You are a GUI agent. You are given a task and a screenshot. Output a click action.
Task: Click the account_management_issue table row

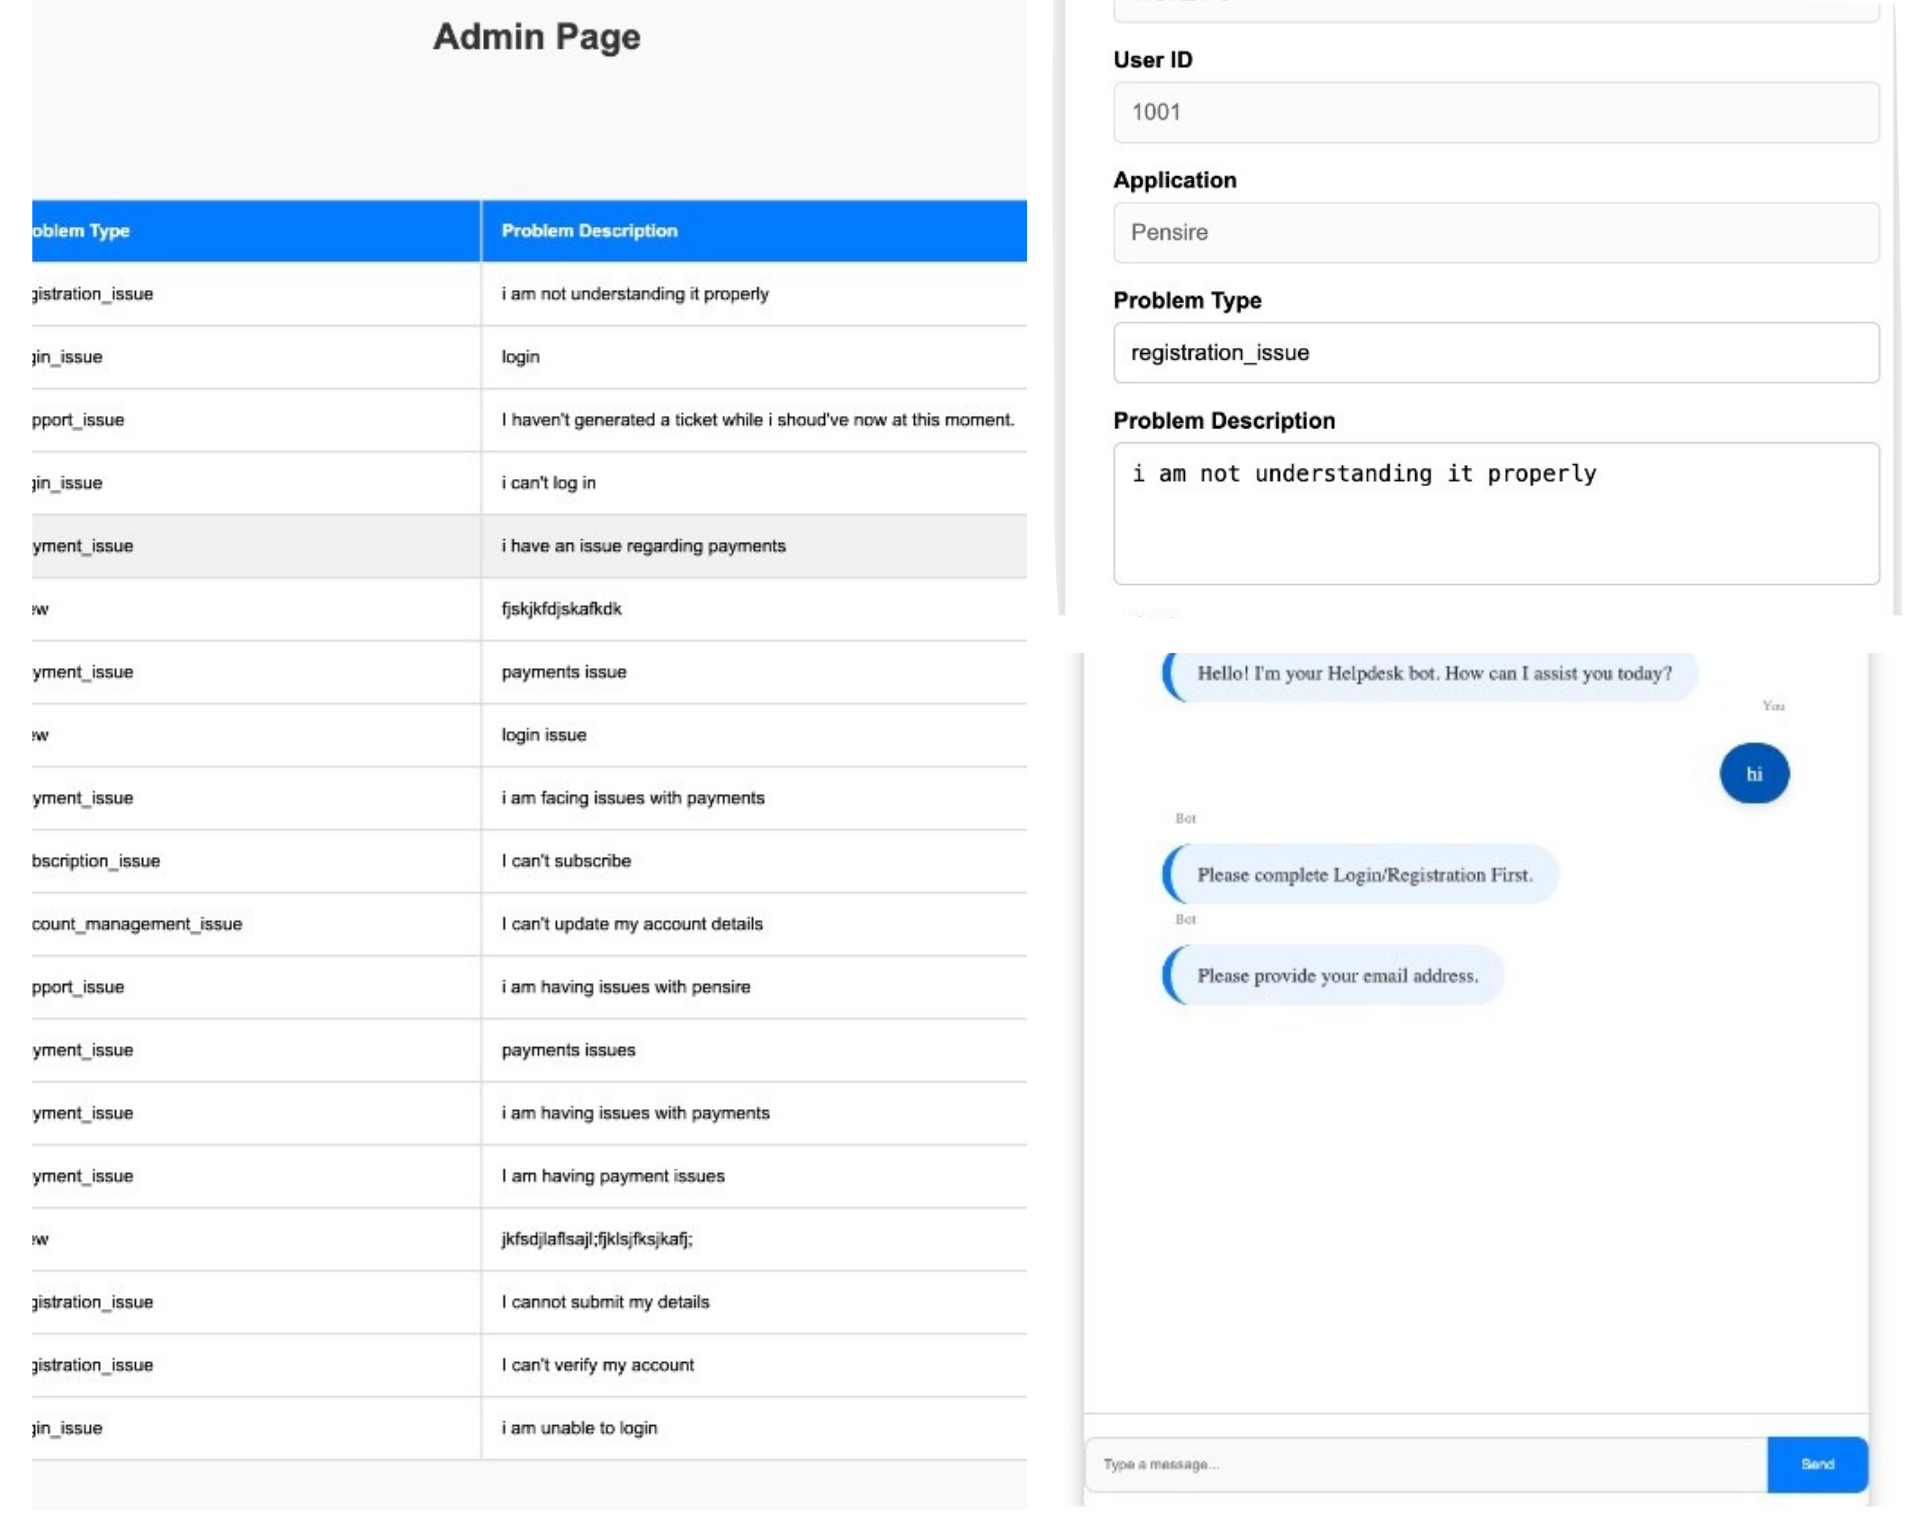click(515, 924)
